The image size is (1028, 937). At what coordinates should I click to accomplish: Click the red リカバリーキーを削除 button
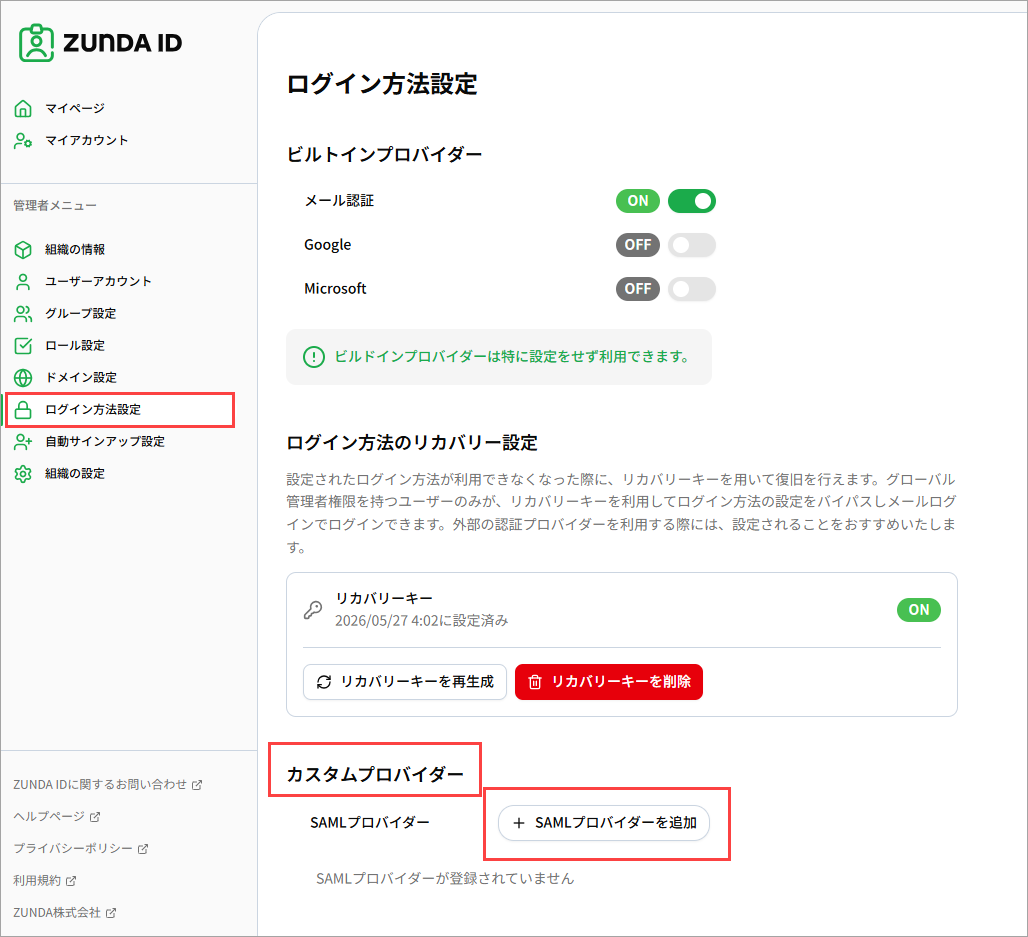(x=609, y=682)
